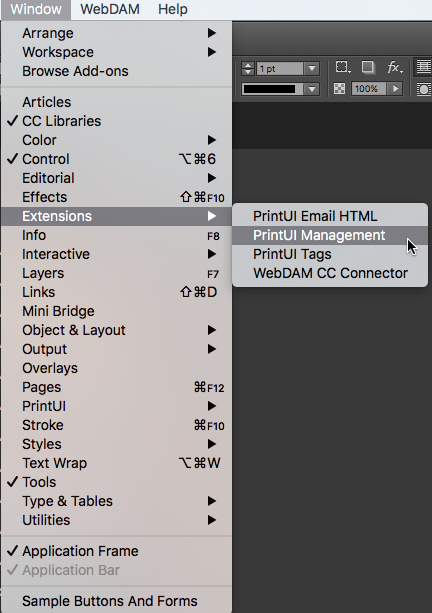Open the 100% opacity slider arrow
Screen dimensions: 432x613
pos(395,89)
